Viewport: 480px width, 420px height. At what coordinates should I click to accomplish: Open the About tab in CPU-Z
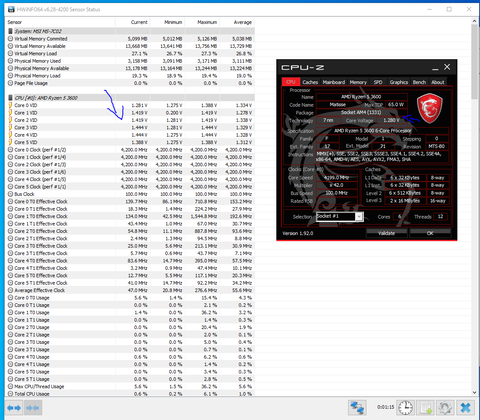(x=438, y=82)
